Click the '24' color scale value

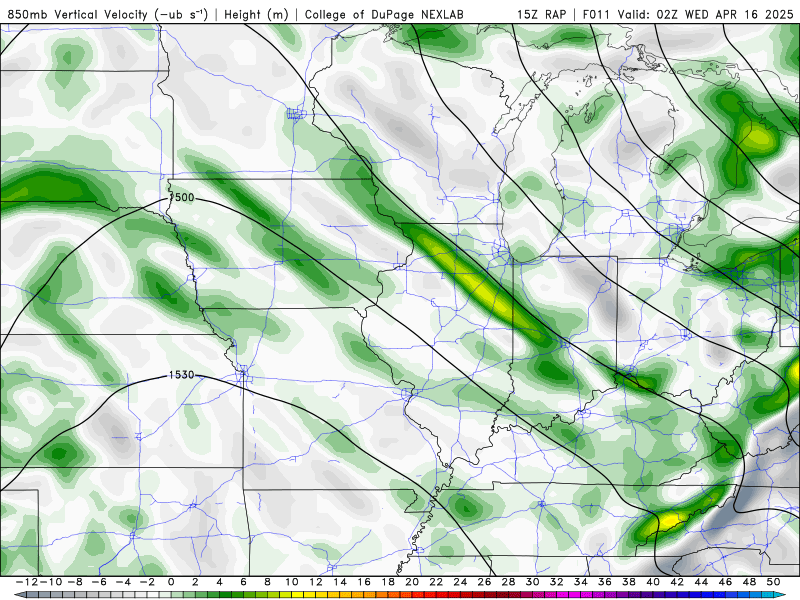(x=460, y=582)
